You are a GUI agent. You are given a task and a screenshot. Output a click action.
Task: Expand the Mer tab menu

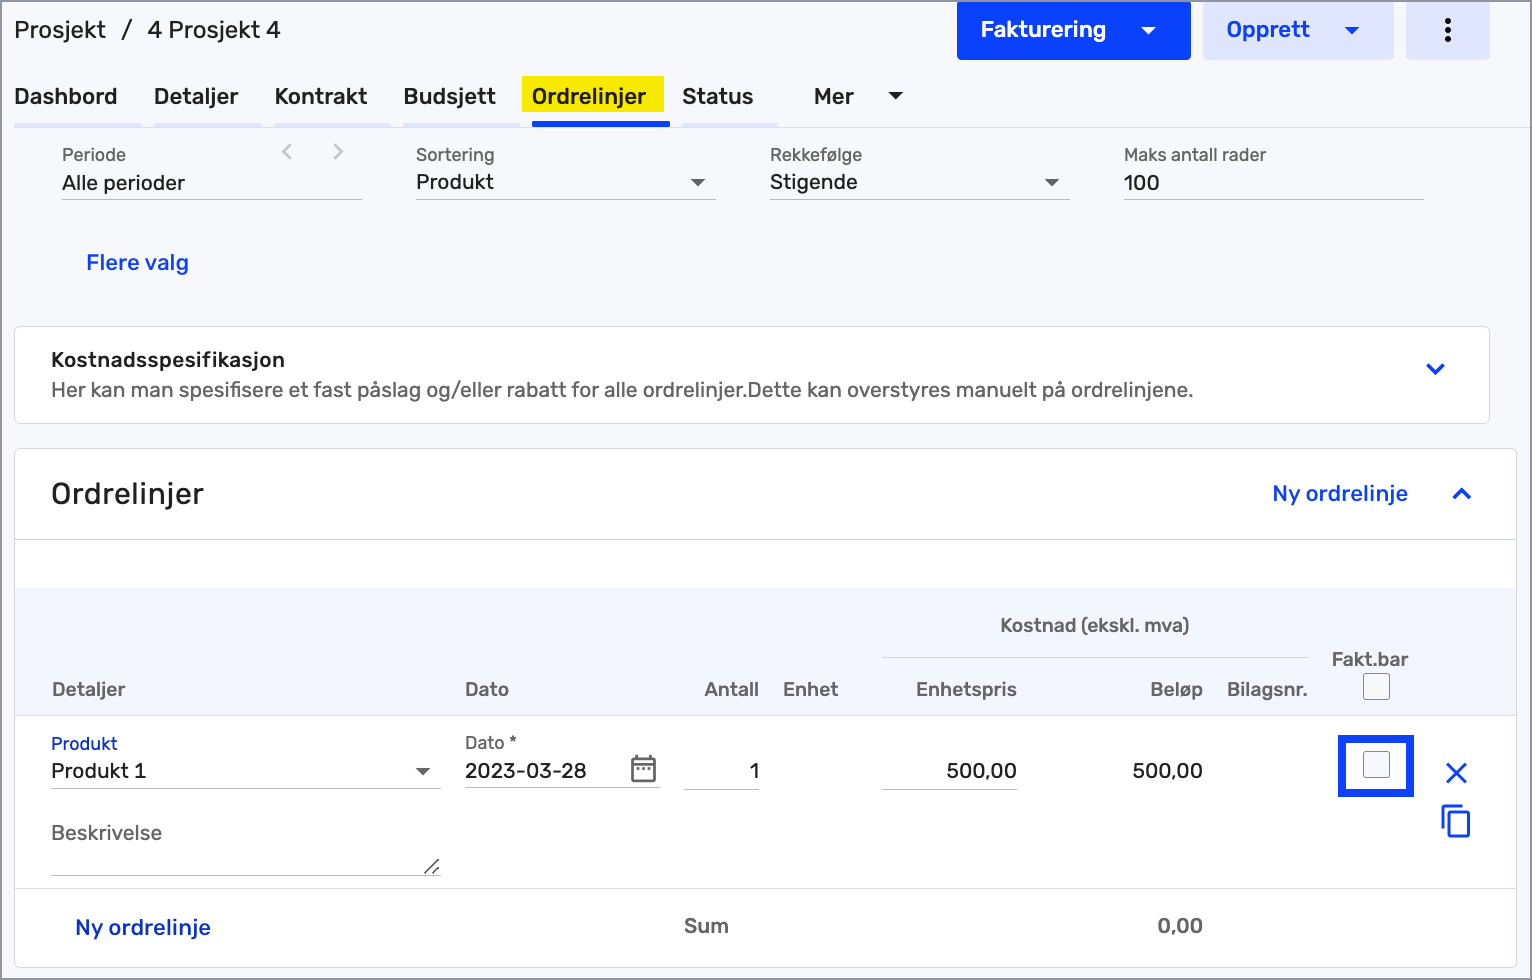click(857, 96)
